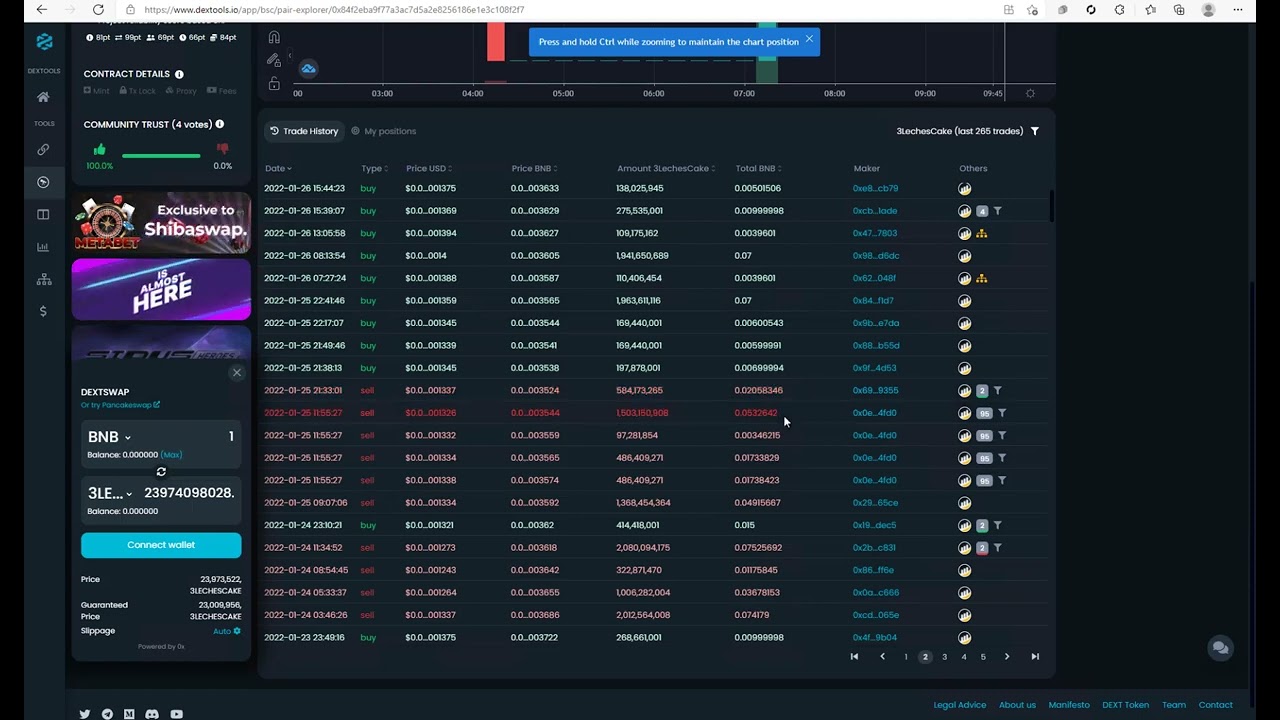Swap the BNB and token direction arrows
1280x720 pixels.
[161, 472]
